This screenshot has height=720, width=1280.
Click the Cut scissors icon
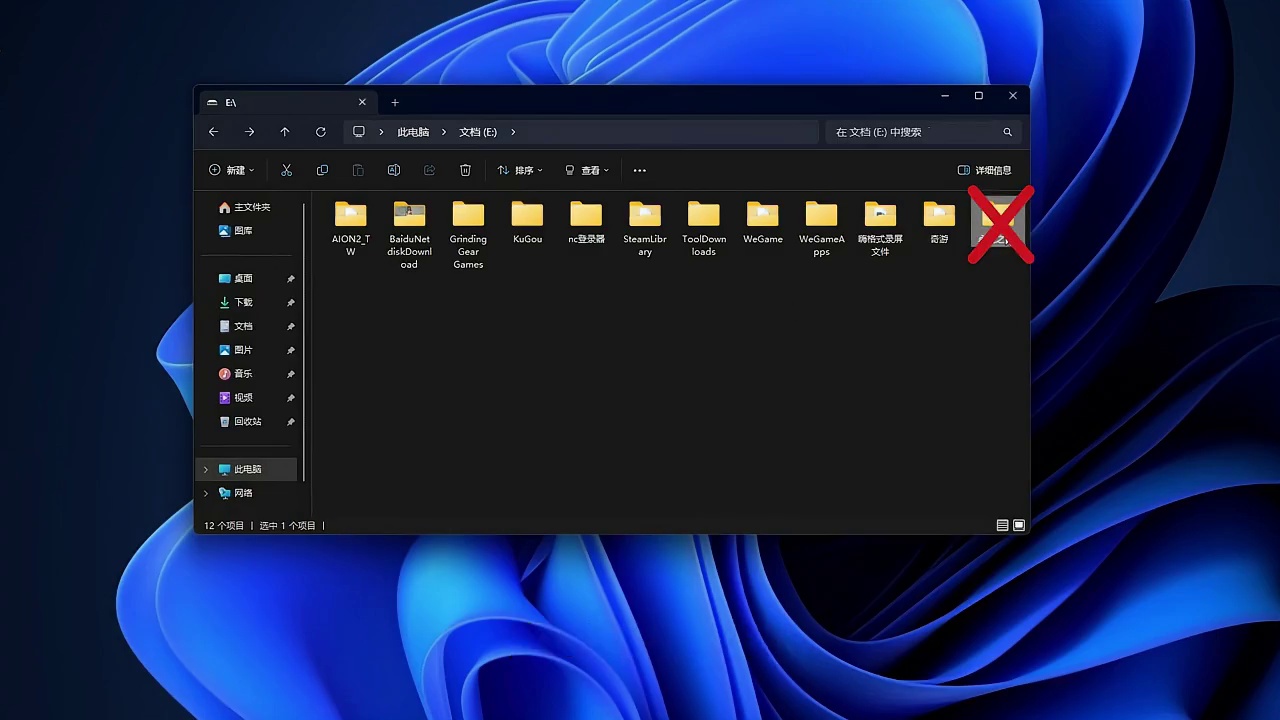coord(286,170)
